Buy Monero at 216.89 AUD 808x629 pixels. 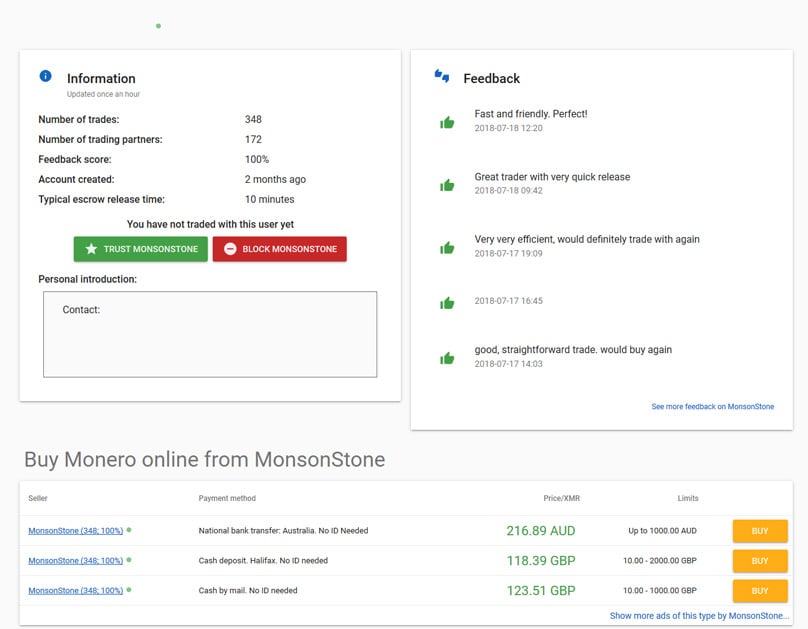click(x=760, y=531)
